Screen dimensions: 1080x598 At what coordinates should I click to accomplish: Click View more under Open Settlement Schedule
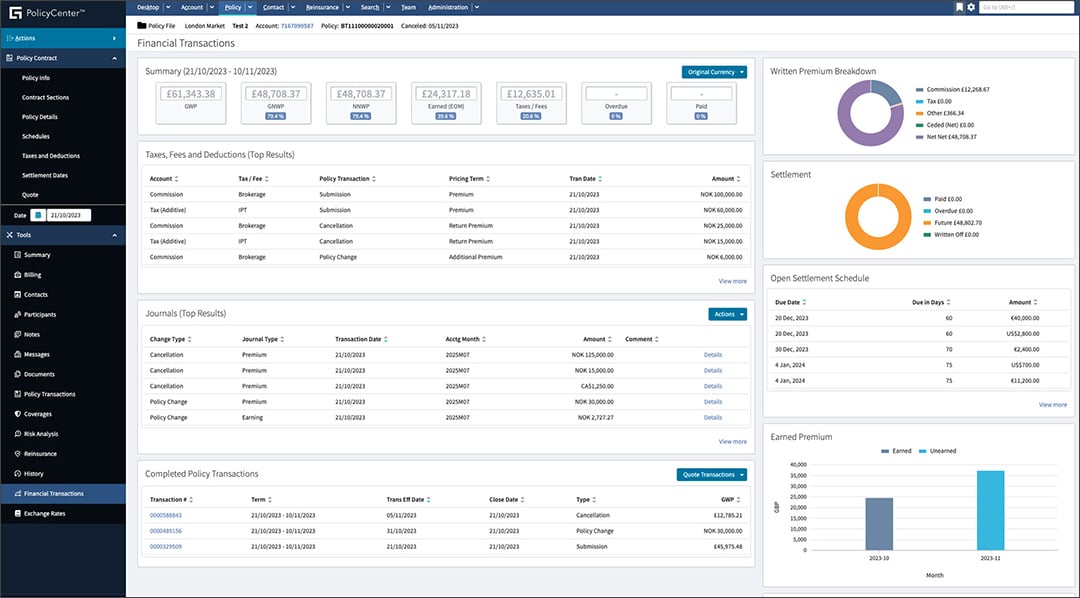tap(1052, 404)
